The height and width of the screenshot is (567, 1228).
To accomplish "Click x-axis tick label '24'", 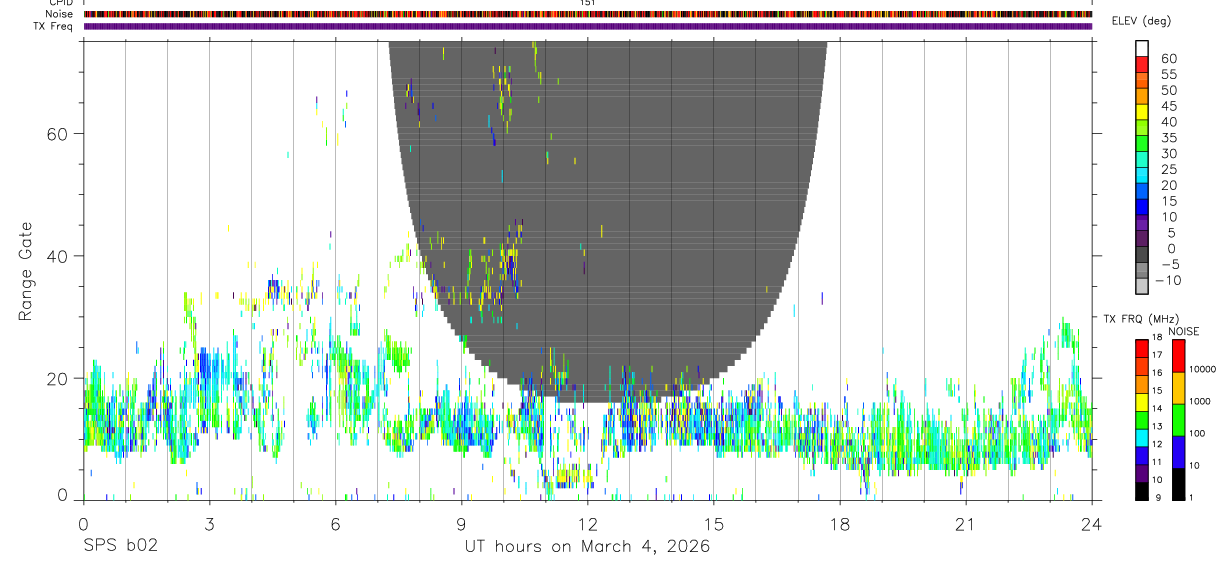I will 1091,524.
